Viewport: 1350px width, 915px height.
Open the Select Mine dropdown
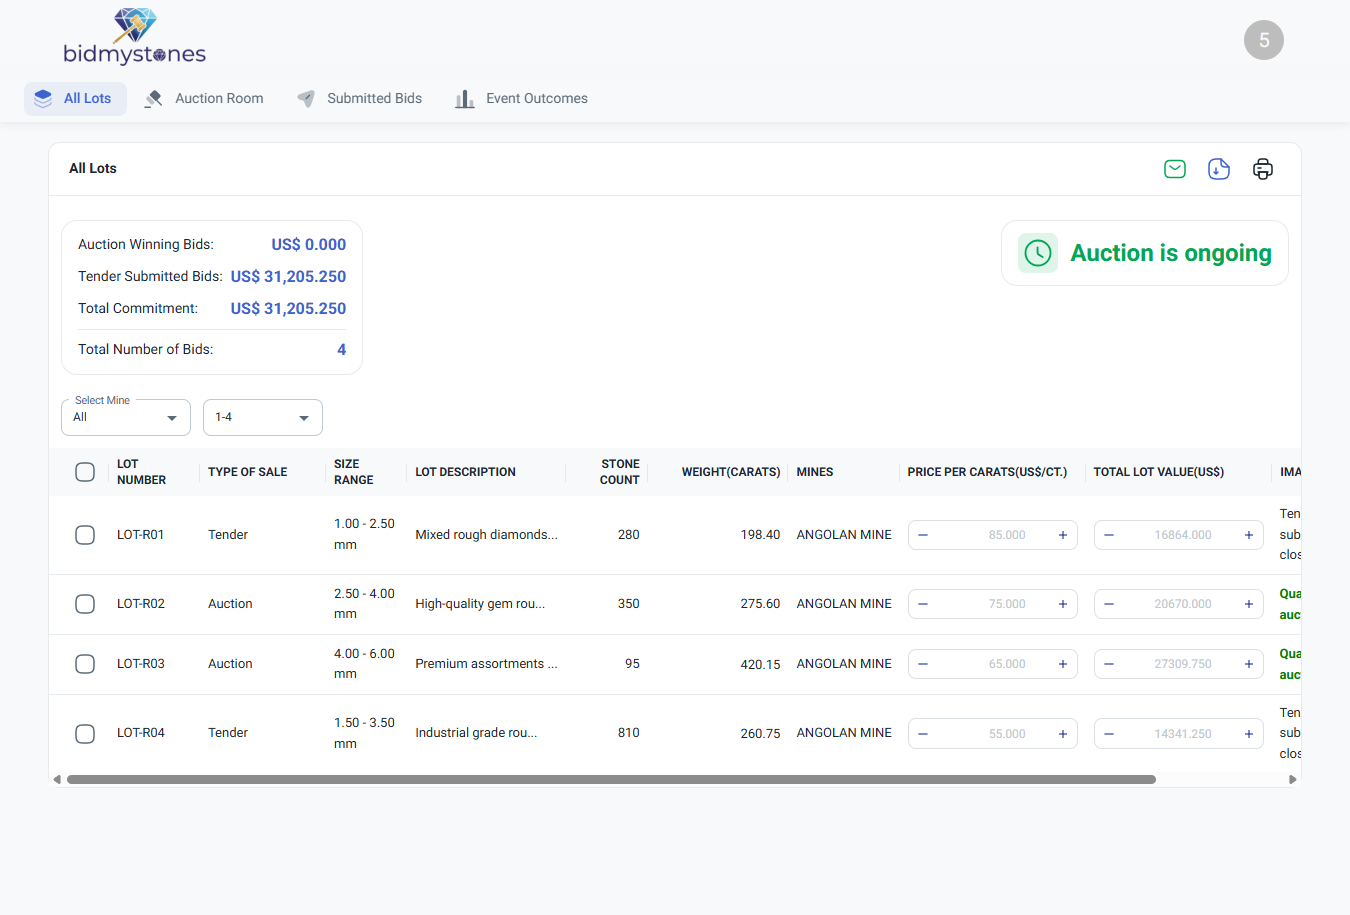click(x=126, y=417)
